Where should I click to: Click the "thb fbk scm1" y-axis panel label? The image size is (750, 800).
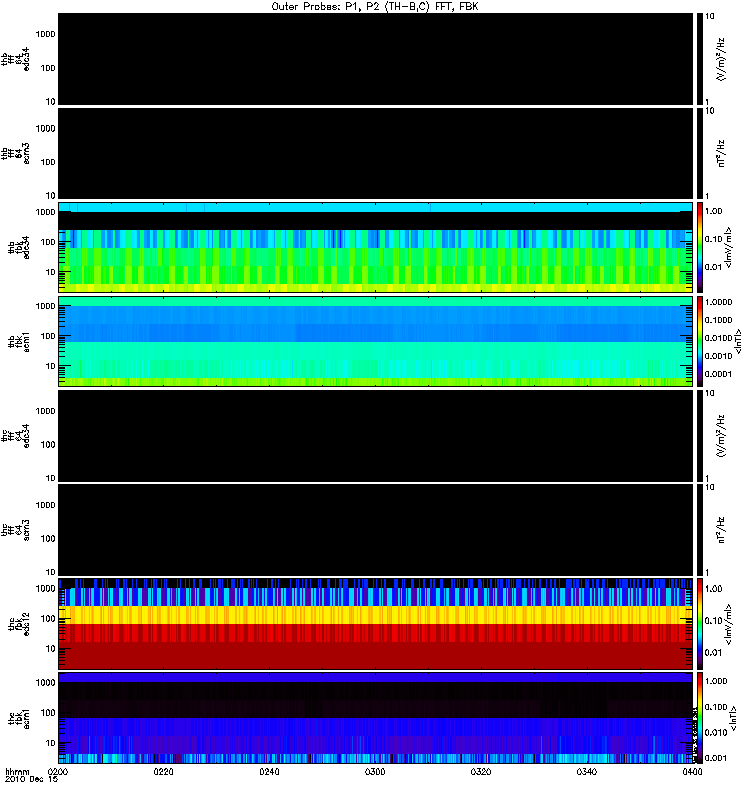coord(18,341)
